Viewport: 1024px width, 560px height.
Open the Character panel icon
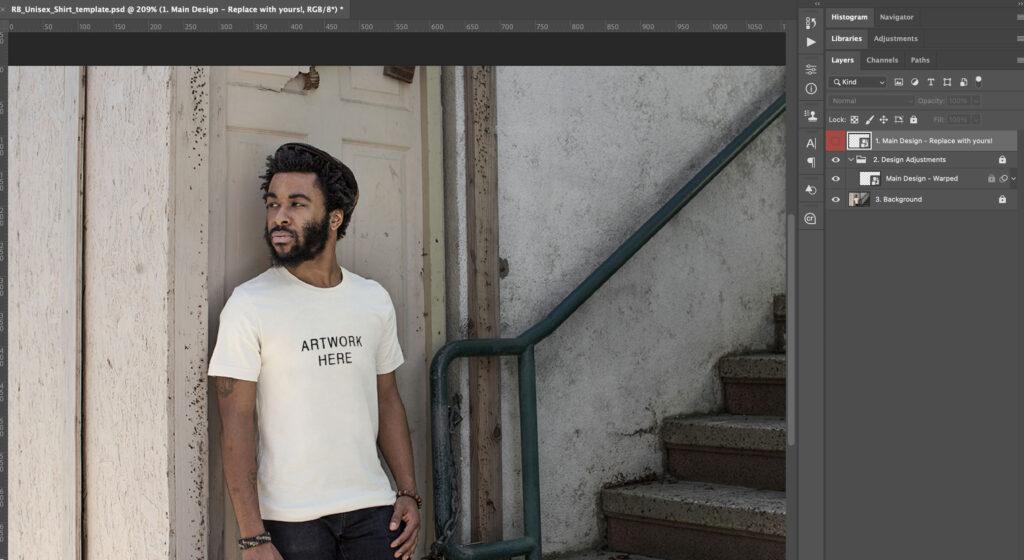(811, 143)
